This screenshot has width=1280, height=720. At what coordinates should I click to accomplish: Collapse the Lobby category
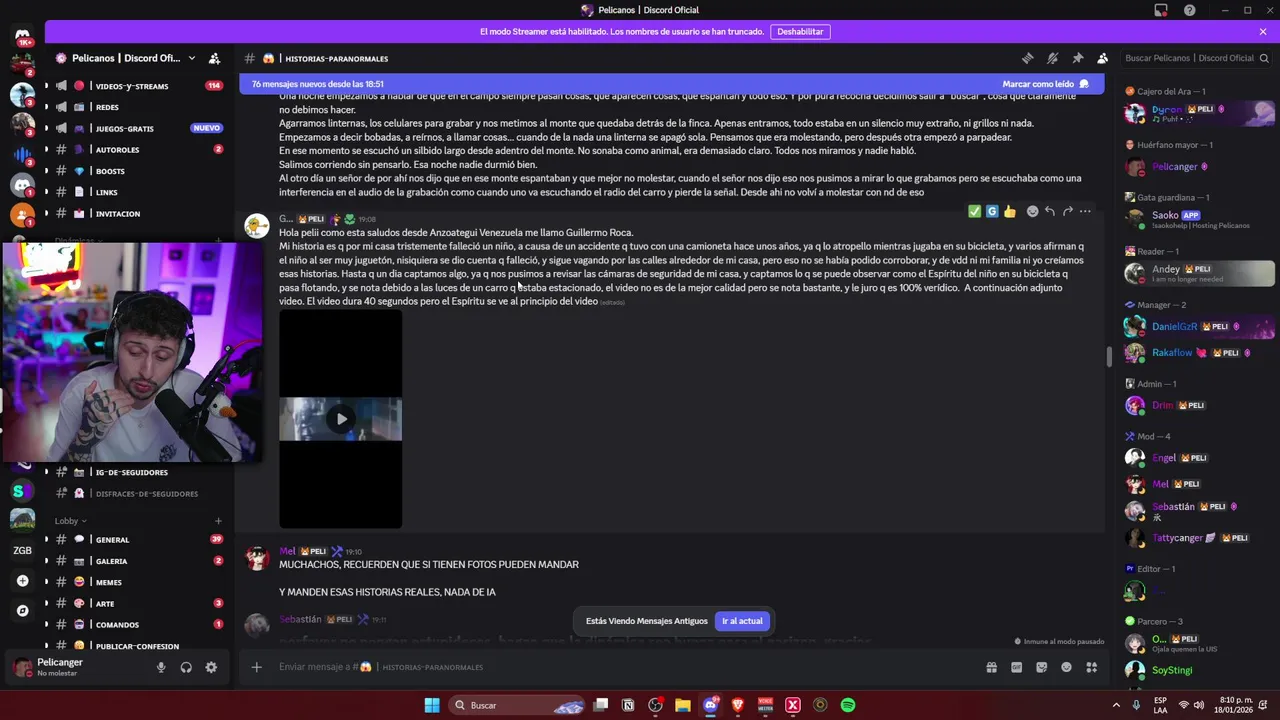[70, 521]
